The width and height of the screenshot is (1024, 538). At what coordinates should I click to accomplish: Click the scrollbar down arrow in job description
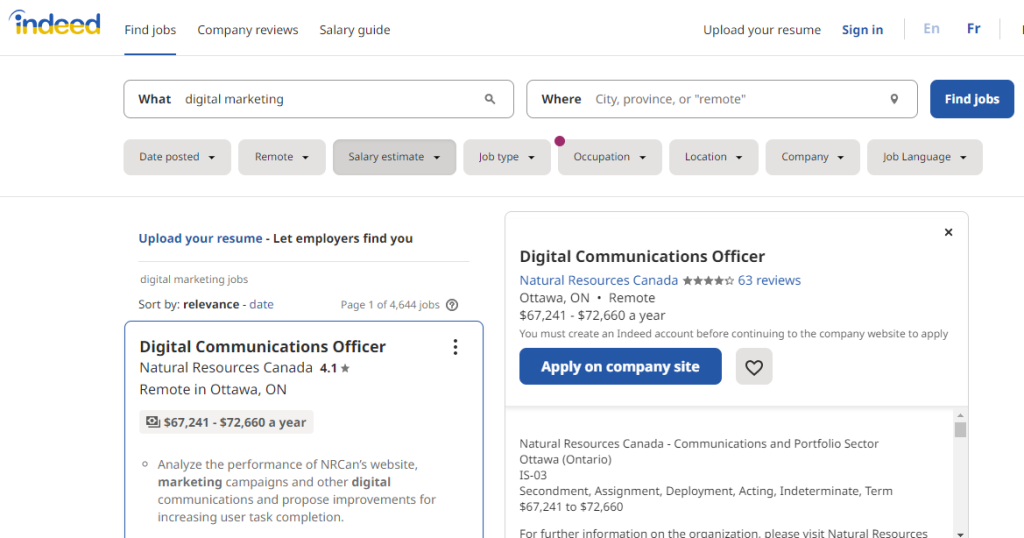click(x=960, y=533)
